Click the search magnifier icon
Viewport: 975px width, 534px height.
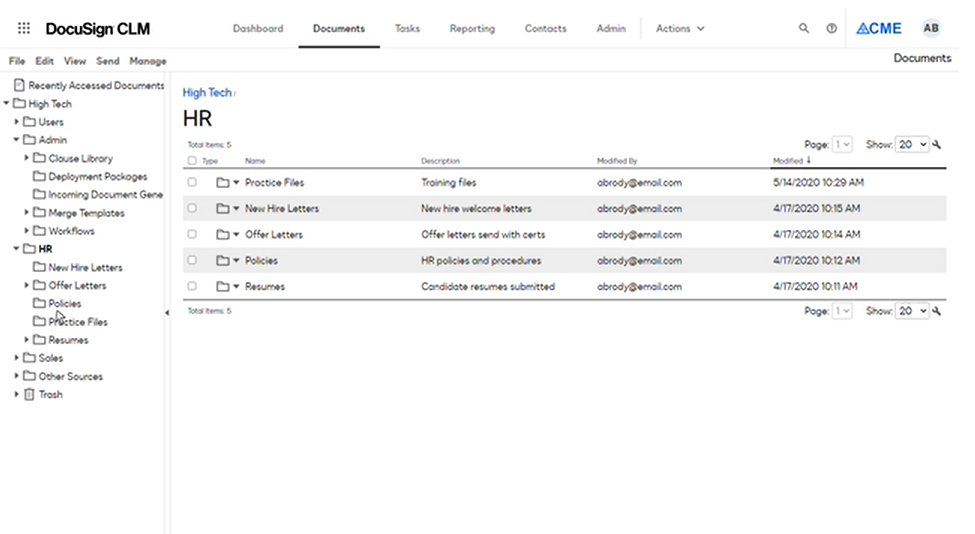804,29
